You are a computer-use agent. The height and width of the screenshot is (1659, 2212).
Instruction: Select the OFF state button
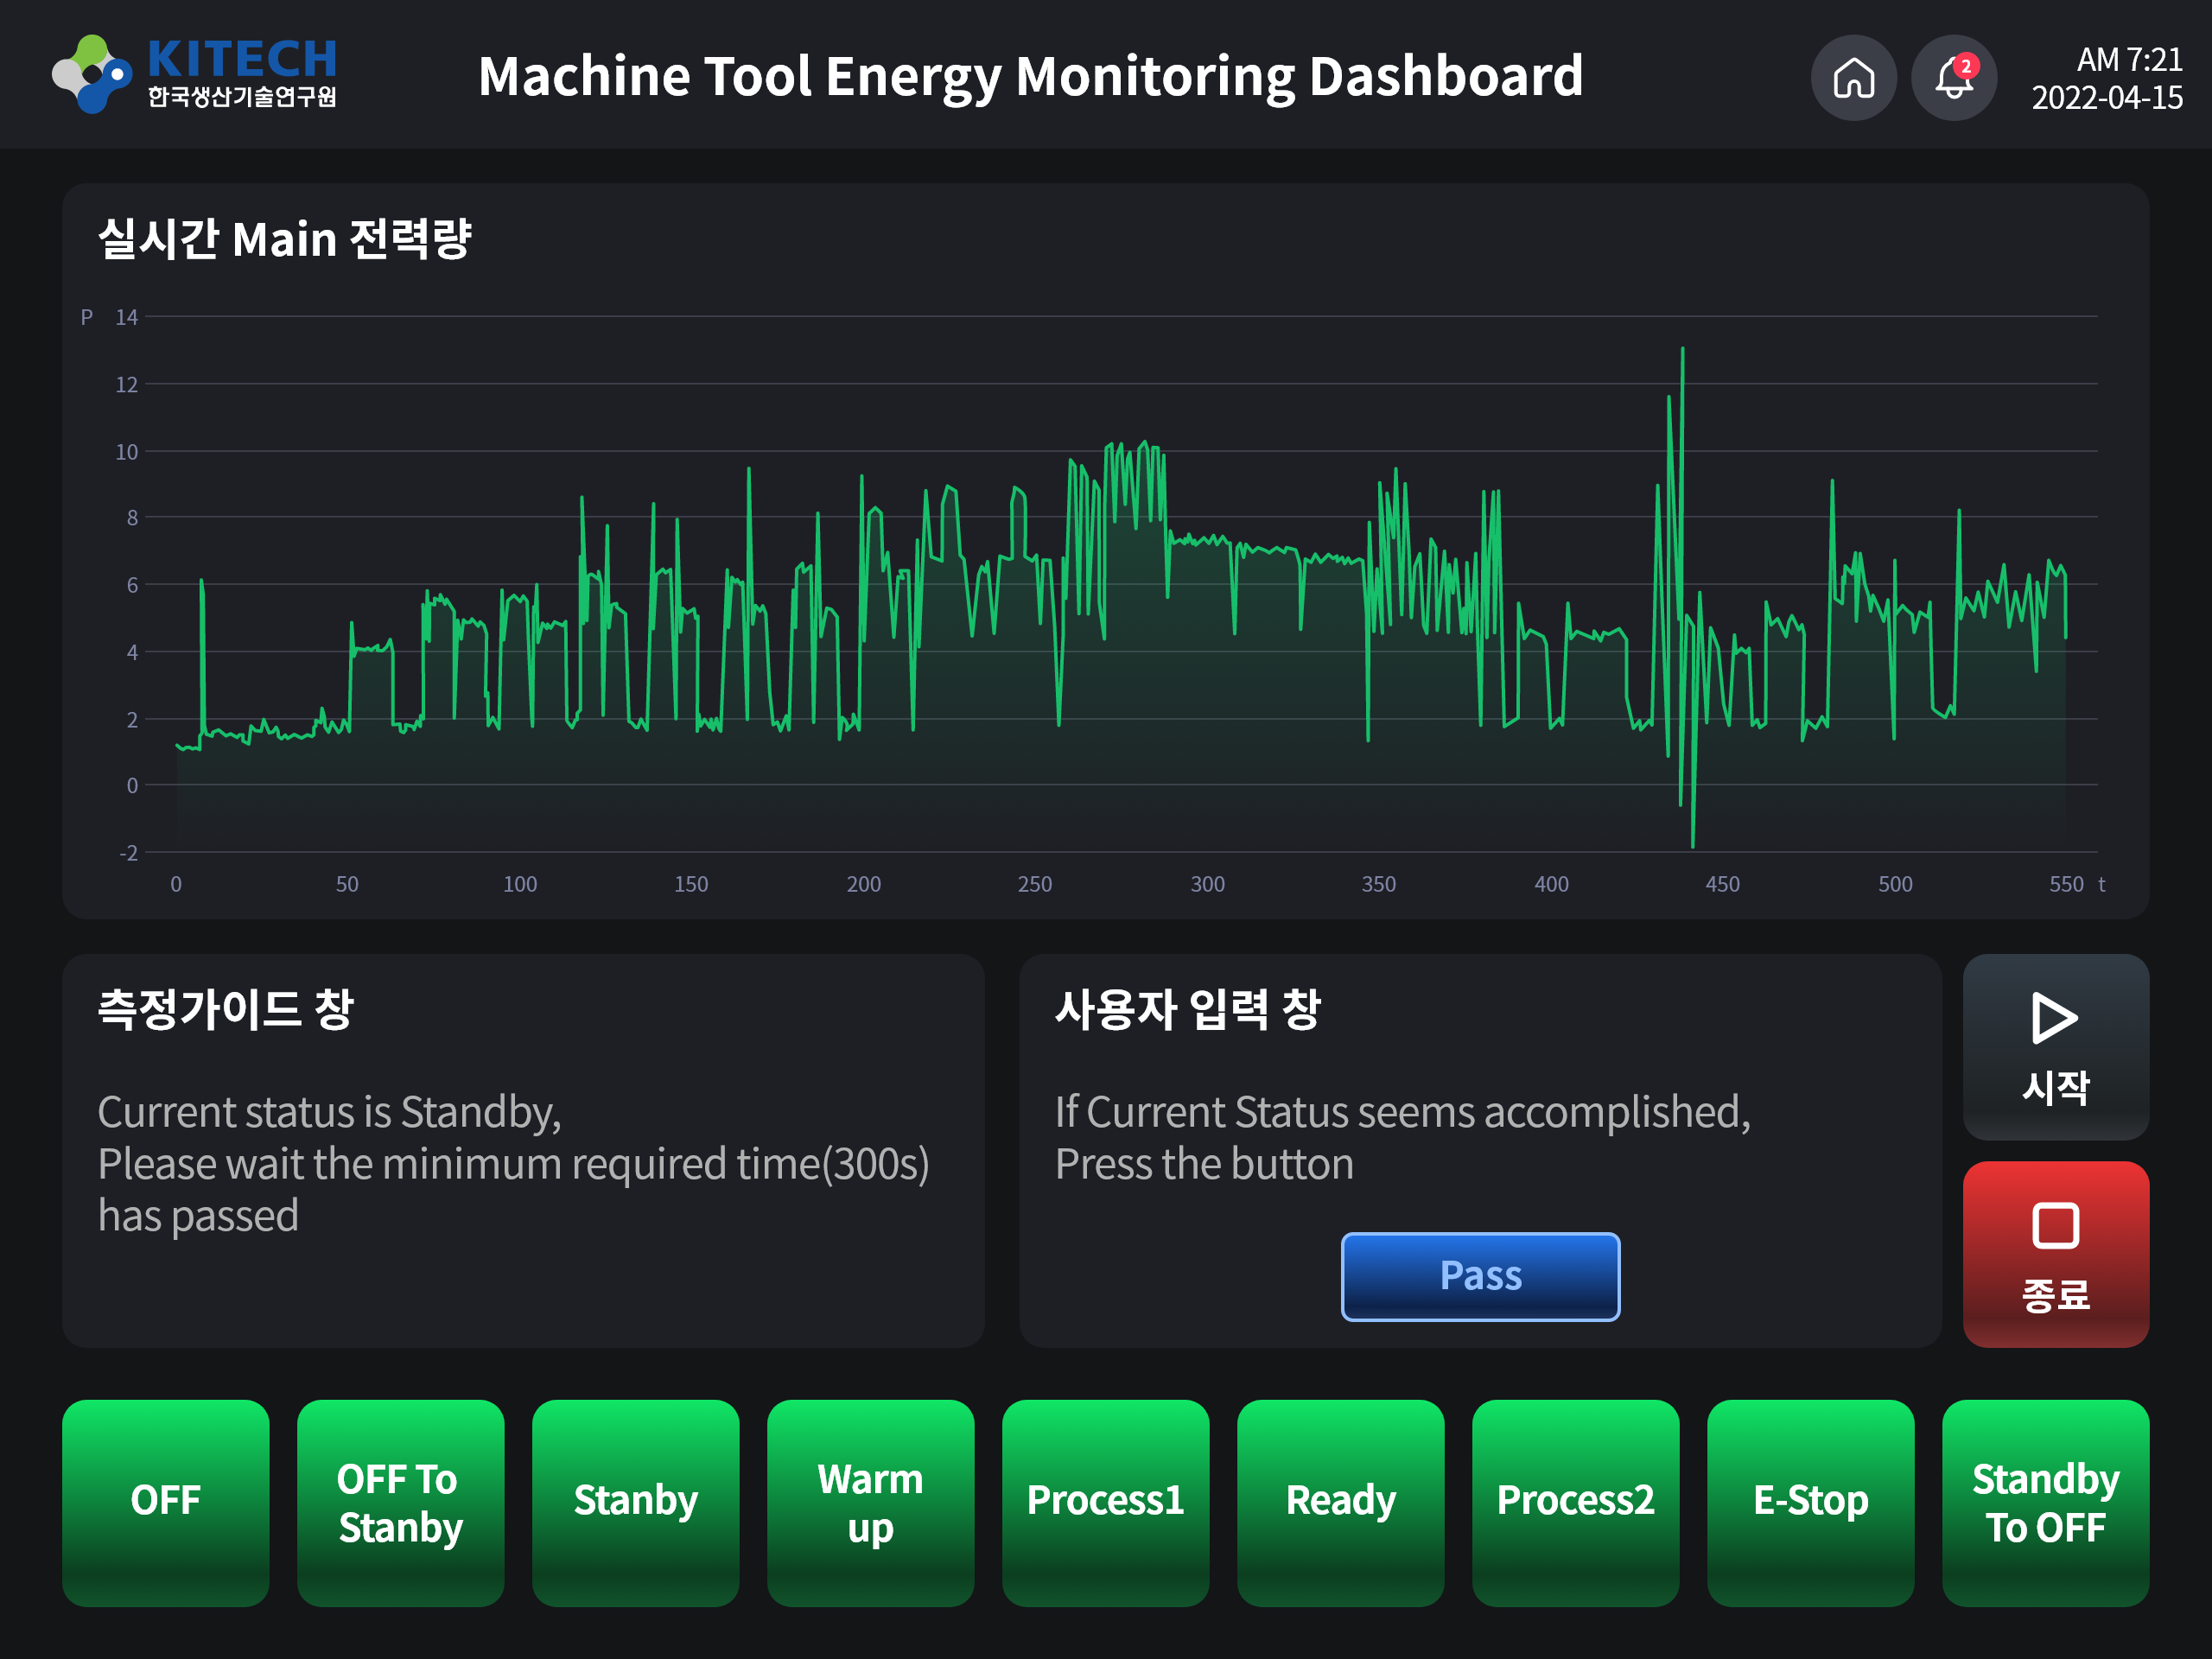tap(166, 1502)
